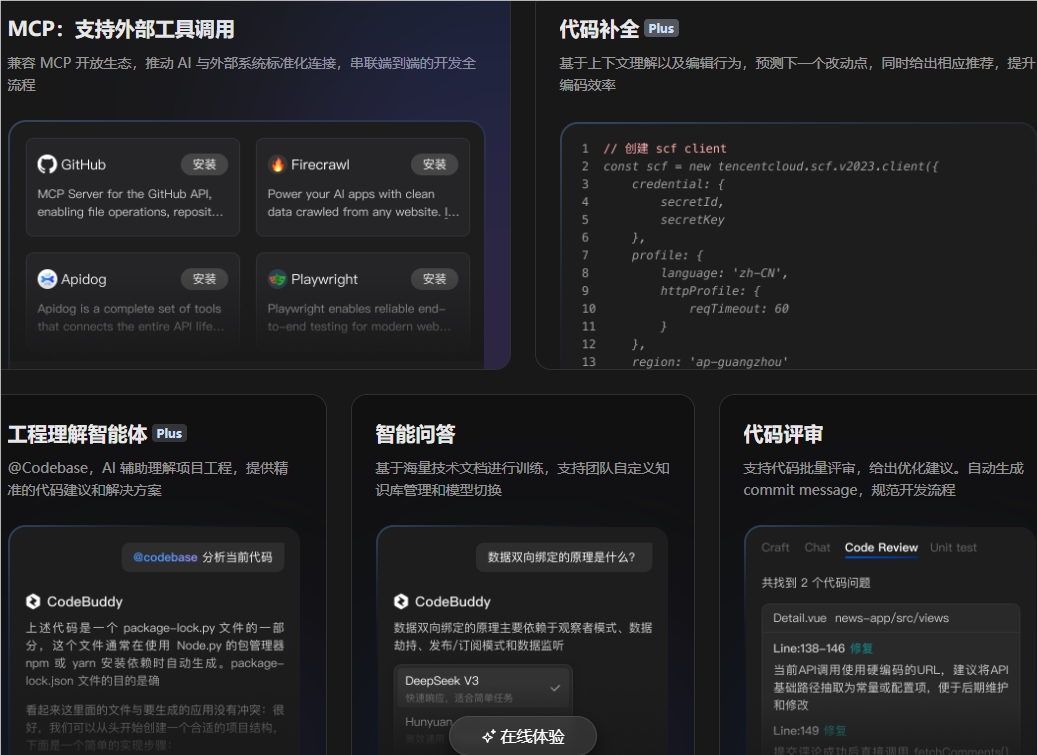This screenshot has height=755, width=1037.
Task: Click the sparkle icon on 在线体验 button
Action: pyautogui.click(x=488, y=737)
